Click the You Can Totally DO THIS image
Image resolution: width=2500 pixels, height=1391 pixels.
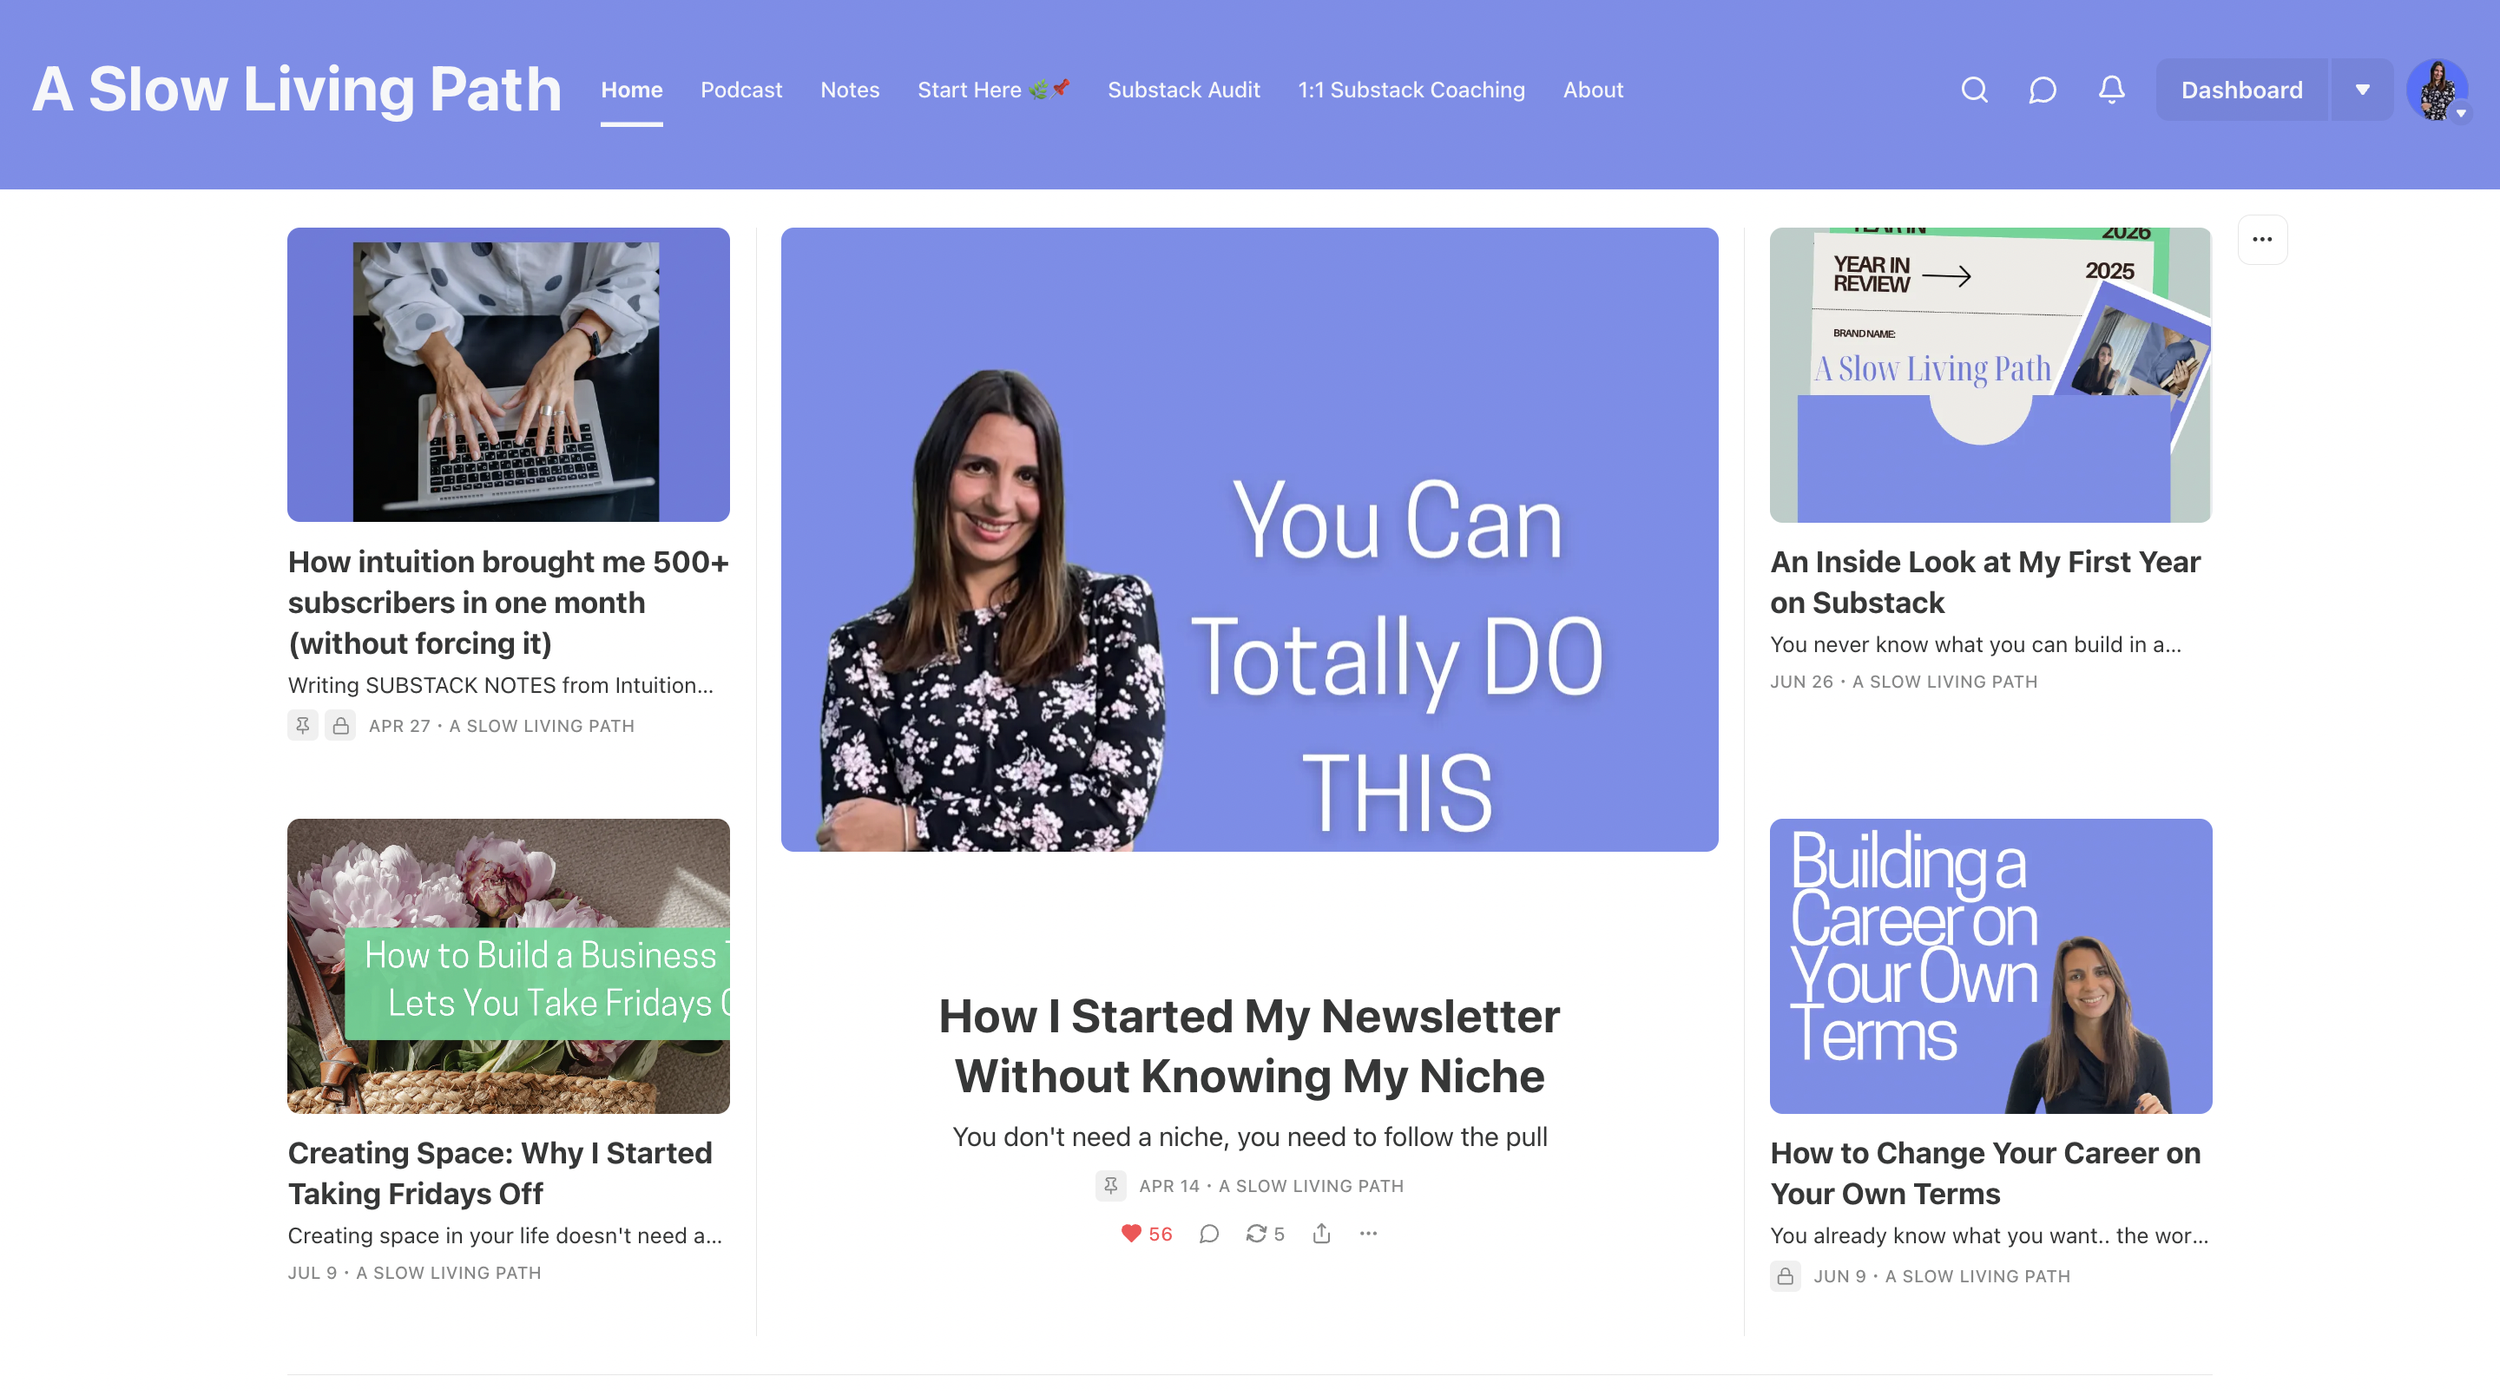coord(1249,540)
